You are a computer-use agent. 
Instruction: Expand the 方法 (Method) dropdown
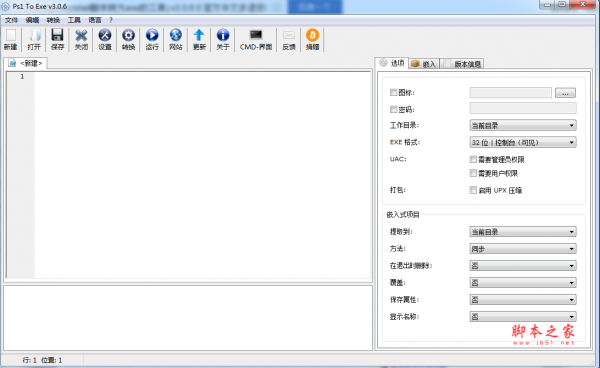pyautogui.click(x=523, y=249)
